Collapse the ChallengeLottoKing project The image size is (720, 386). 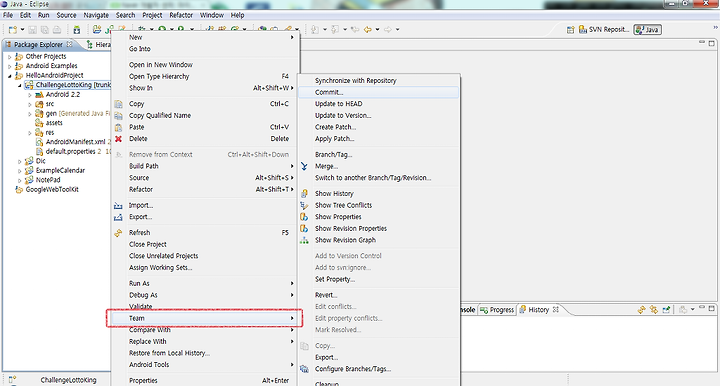pyautogui.click(x=20, y=85)
